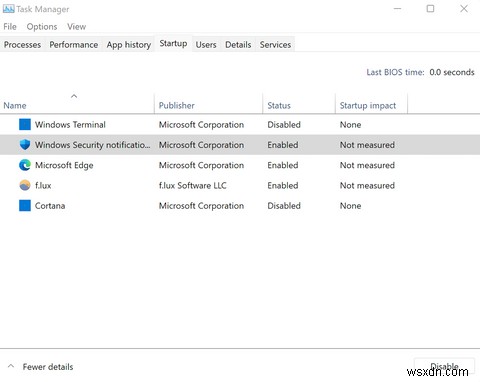Switch to the App history tab

pos(129,45)
